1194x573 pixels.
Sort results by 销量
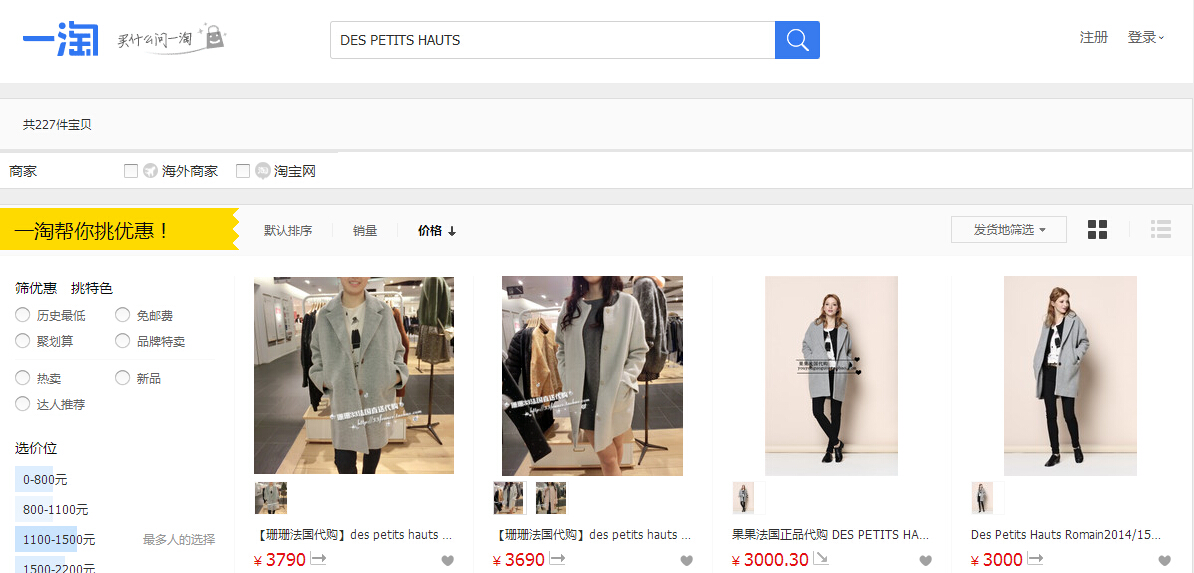pyautogui.click(x=365, y=231)
